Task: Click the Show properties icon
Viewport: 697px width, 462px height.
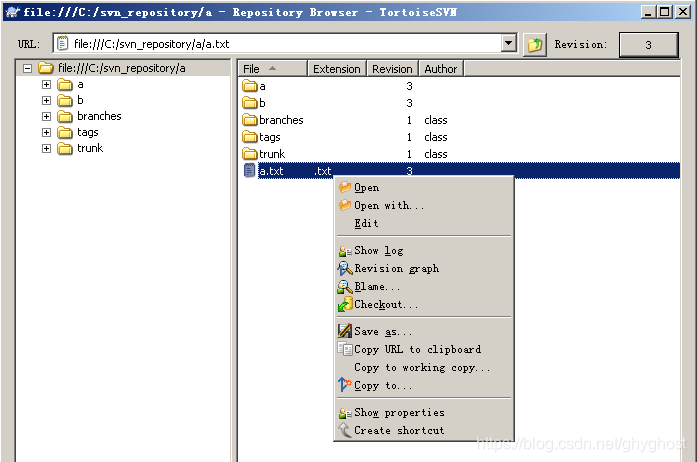Action: [345, 413]
